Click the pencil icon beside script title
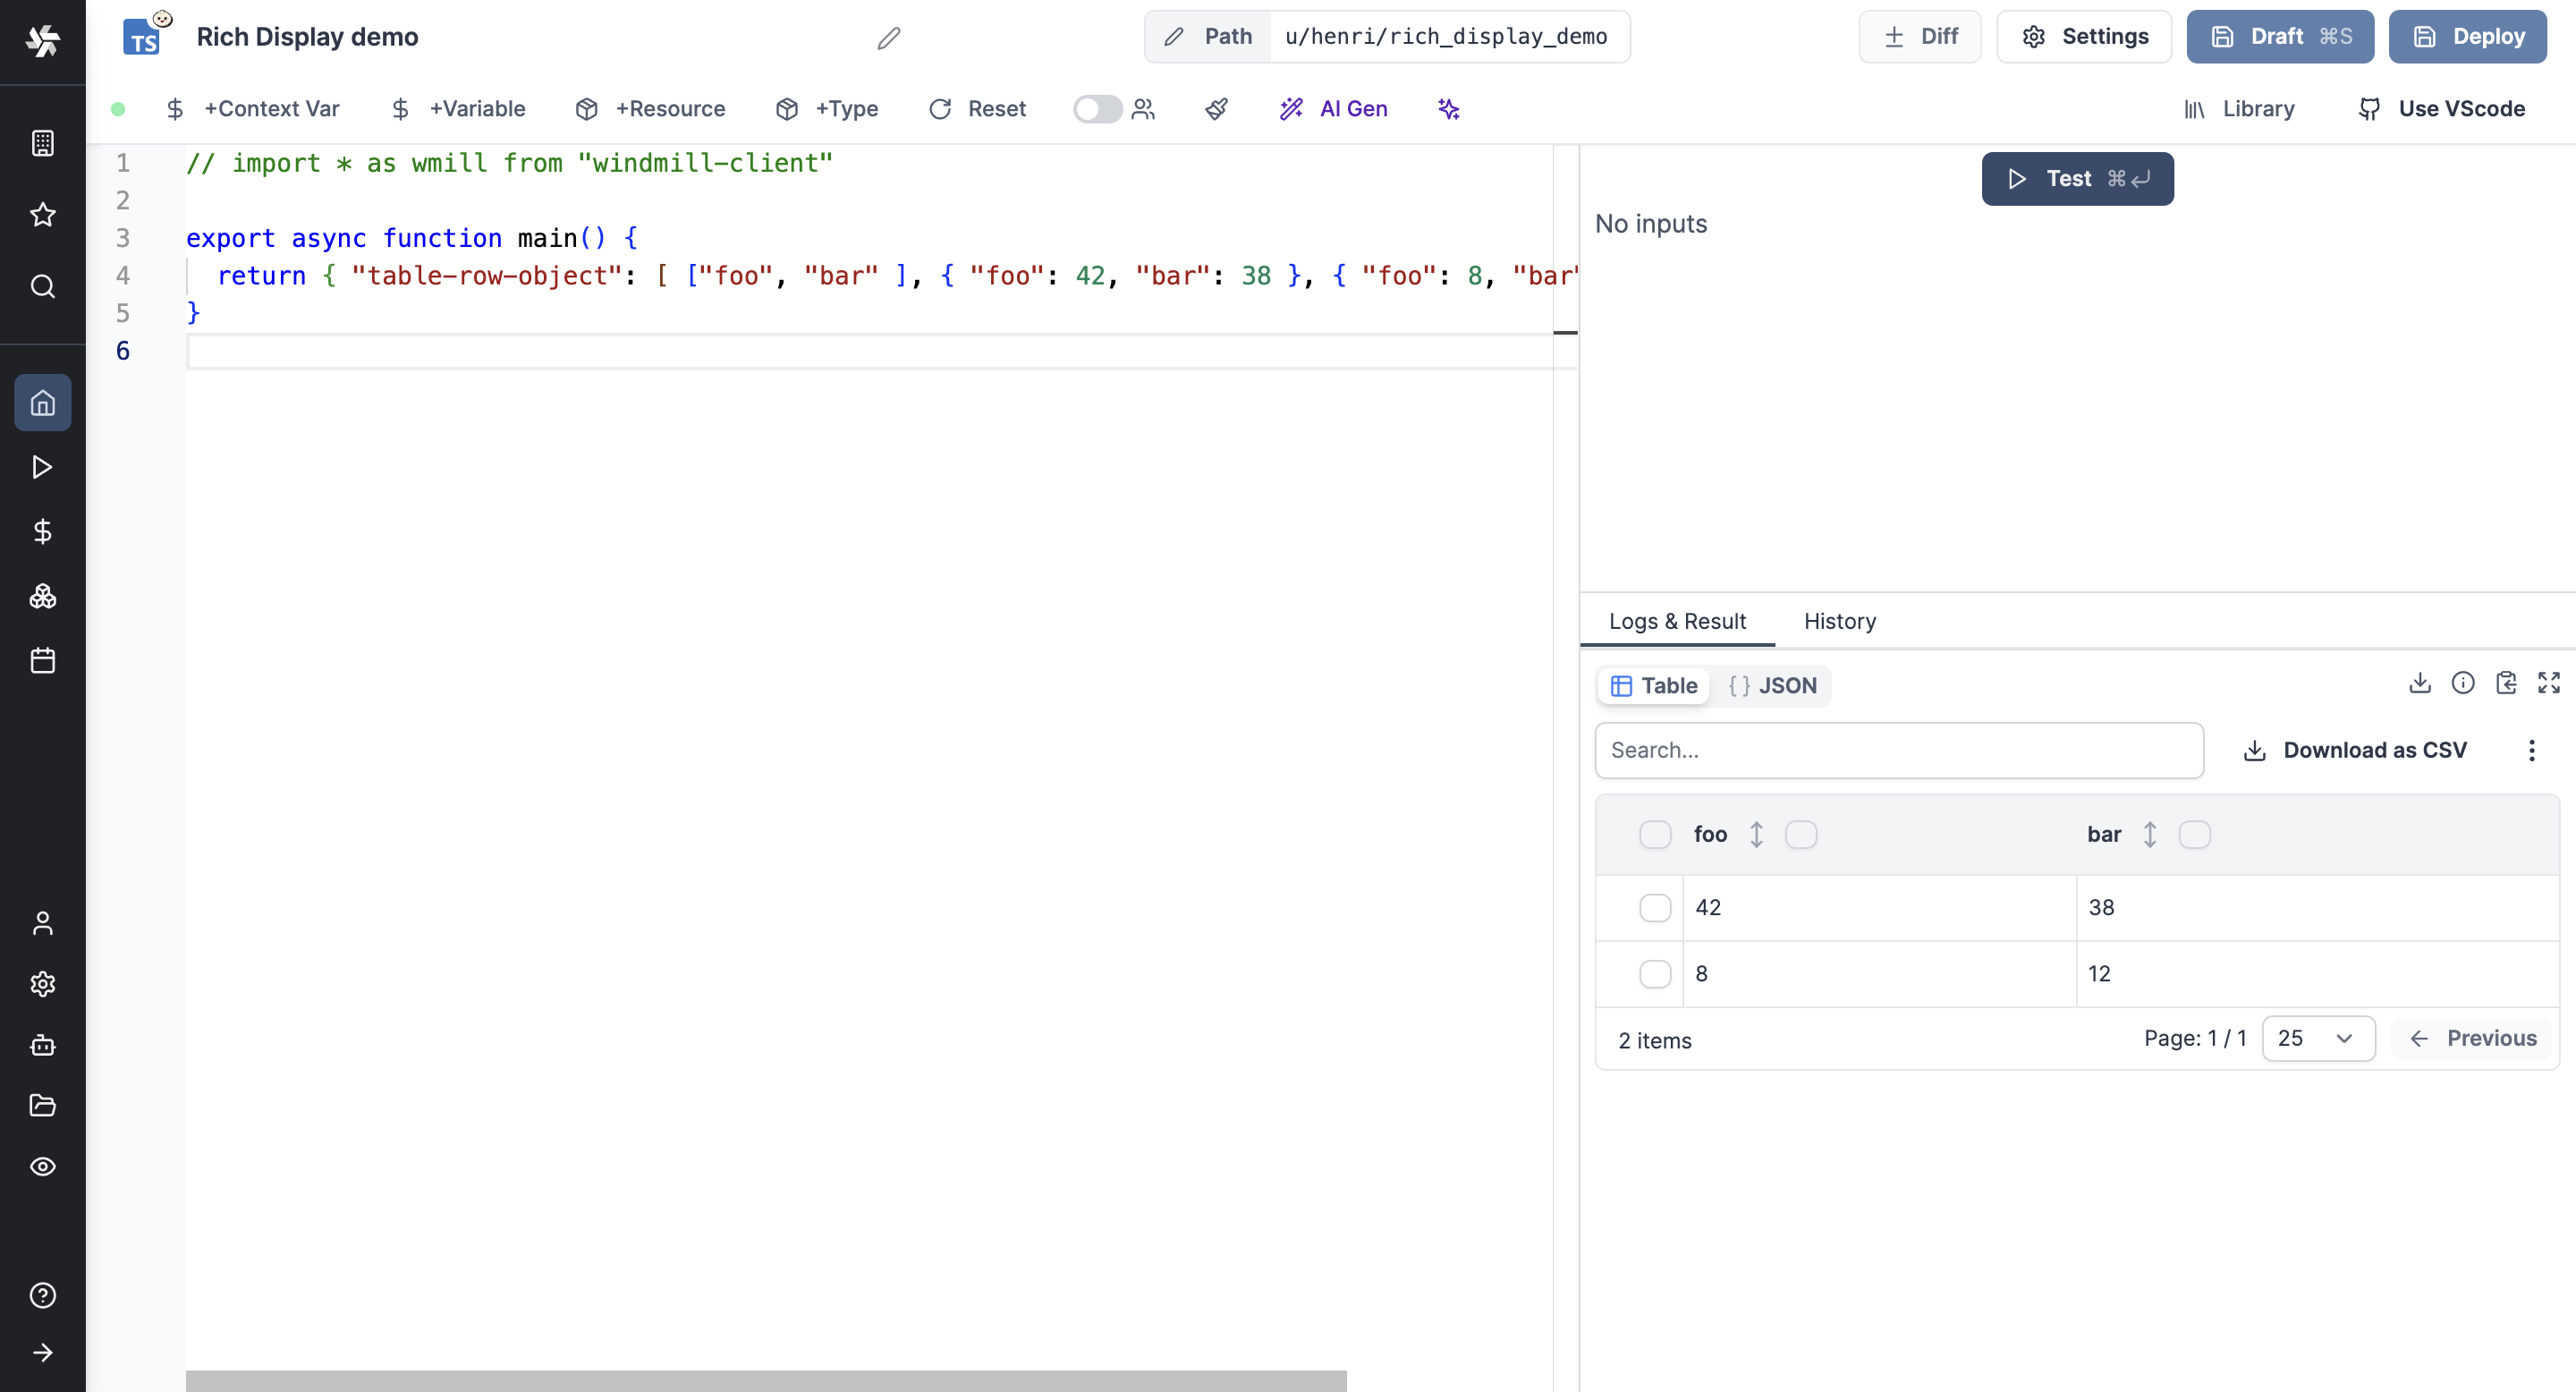Image resolution: width=2576 pixels, height=1392 pixels. click(888, 38)
